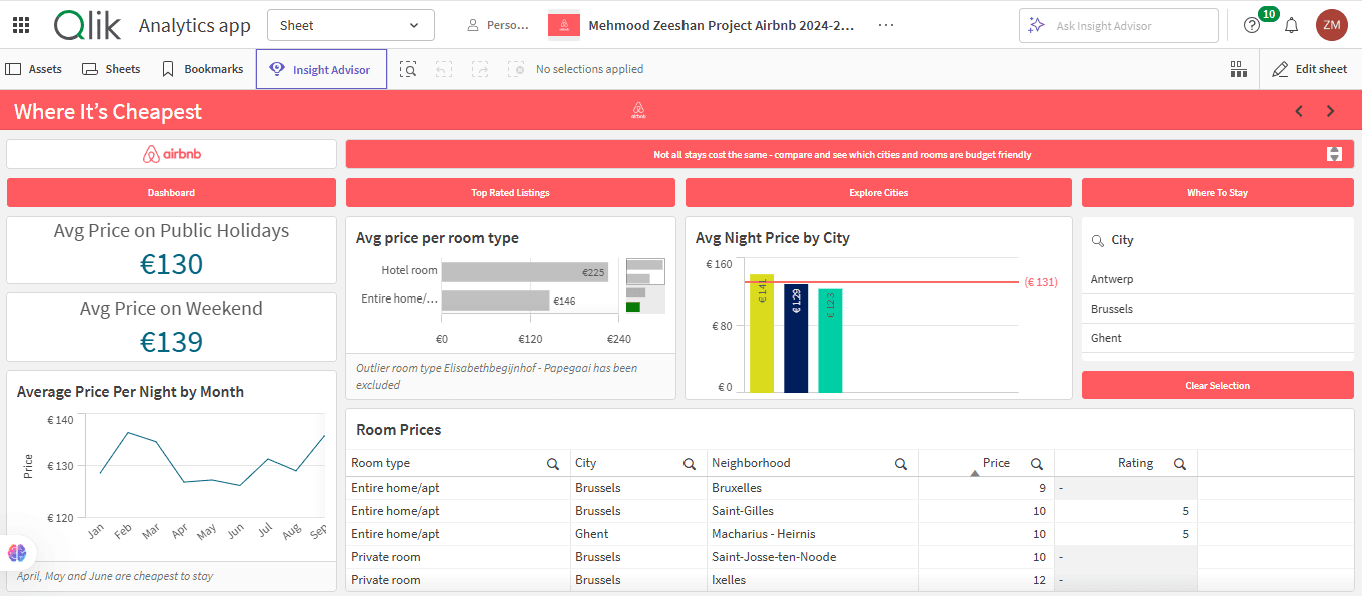Viewport: 1362px width, 596px height.
Task: Open the sheet grid layout icon
Action: pyautogui.click(x=1238, y=69)
